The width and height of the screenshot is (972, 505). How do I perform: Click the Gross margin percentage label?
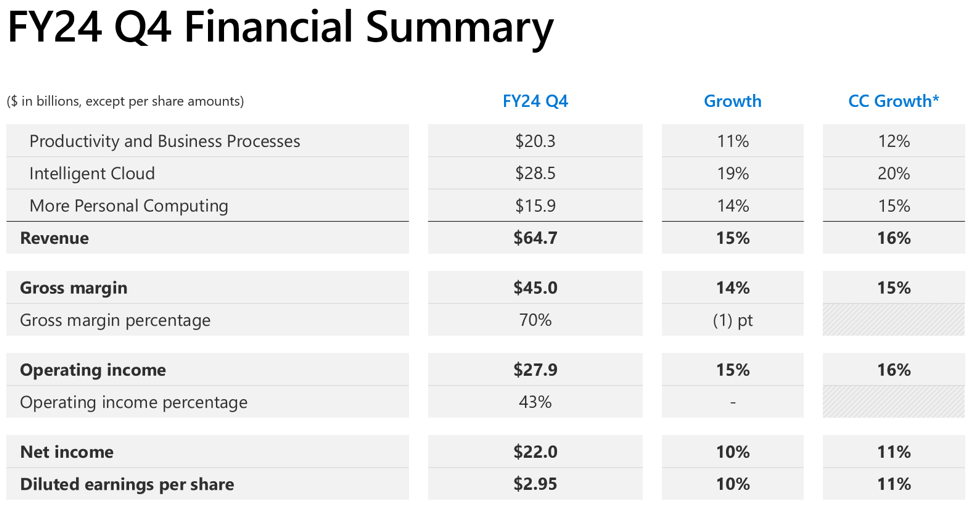tap(115, 320)
